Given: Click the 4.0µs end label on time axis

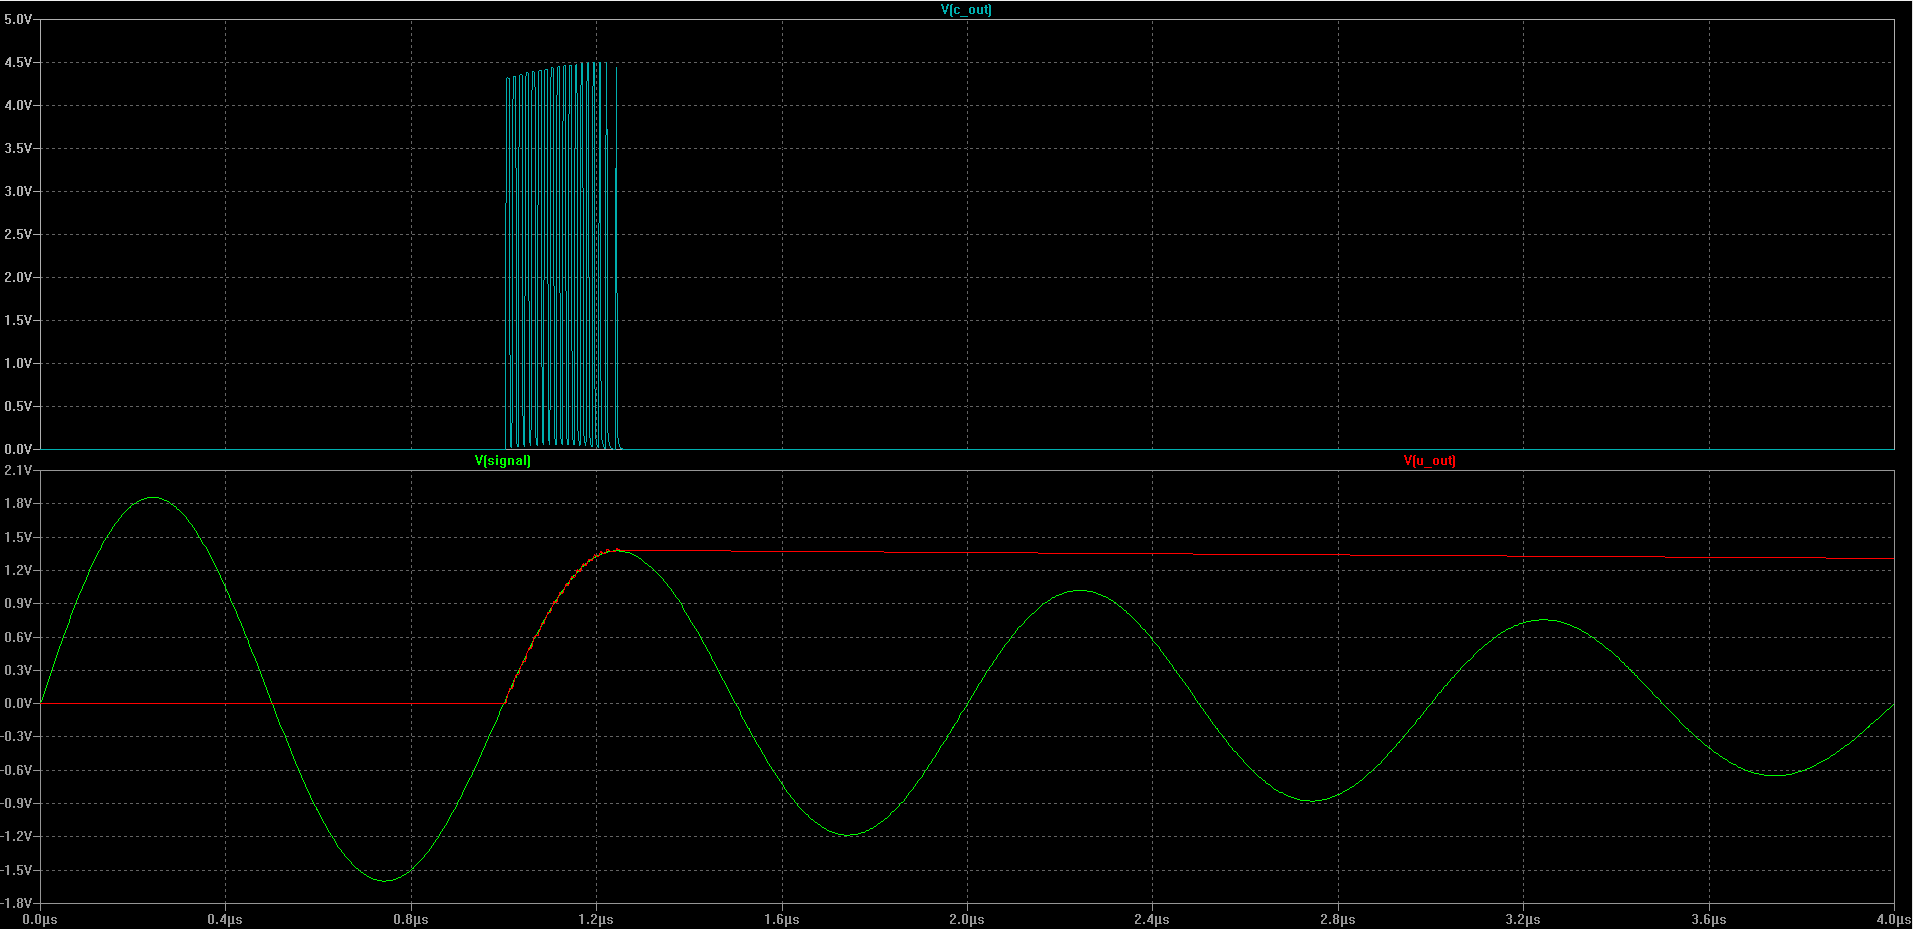Looking at the screenshot, I should [x=1892, y=919].
